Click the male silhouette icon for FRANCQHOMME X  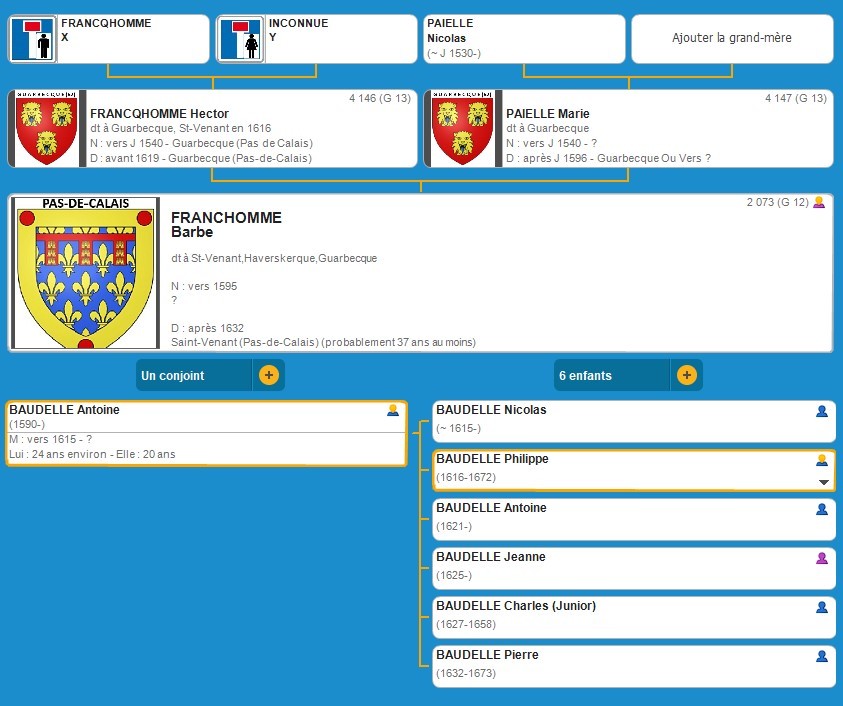point(33,39)
